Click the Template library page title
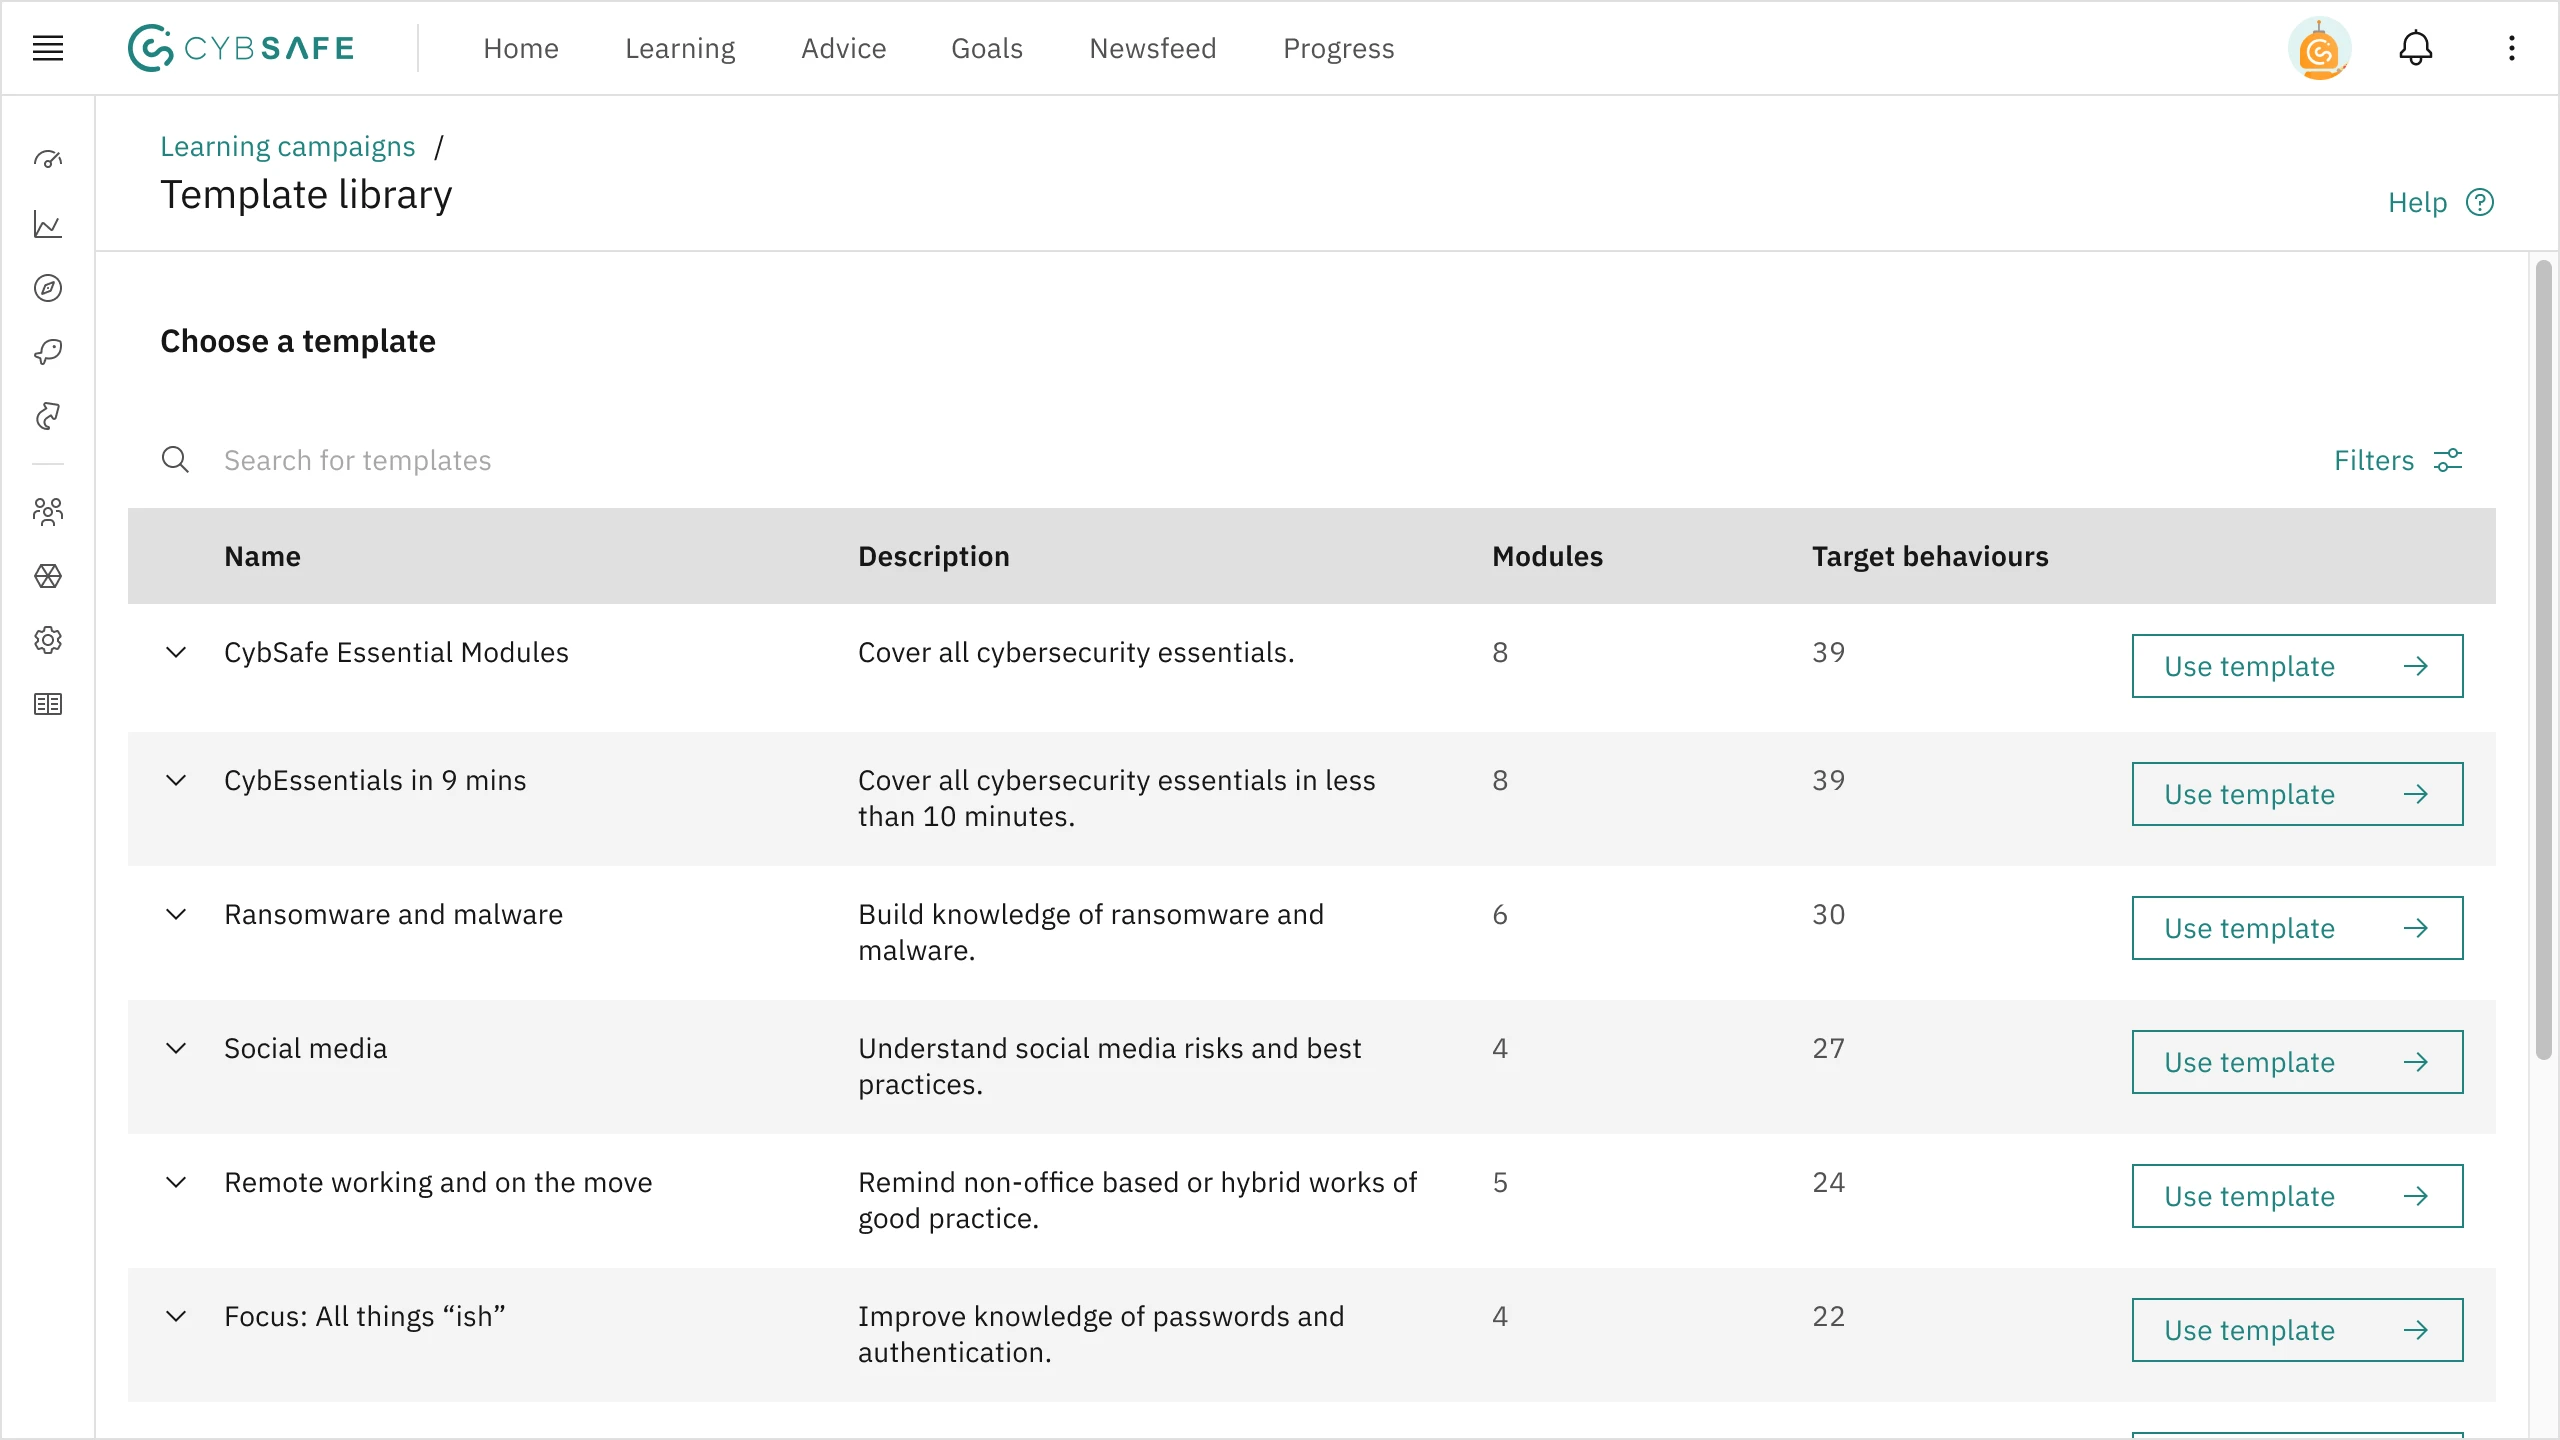This screenshot has height=1440, width=2560. click(306, 195)
